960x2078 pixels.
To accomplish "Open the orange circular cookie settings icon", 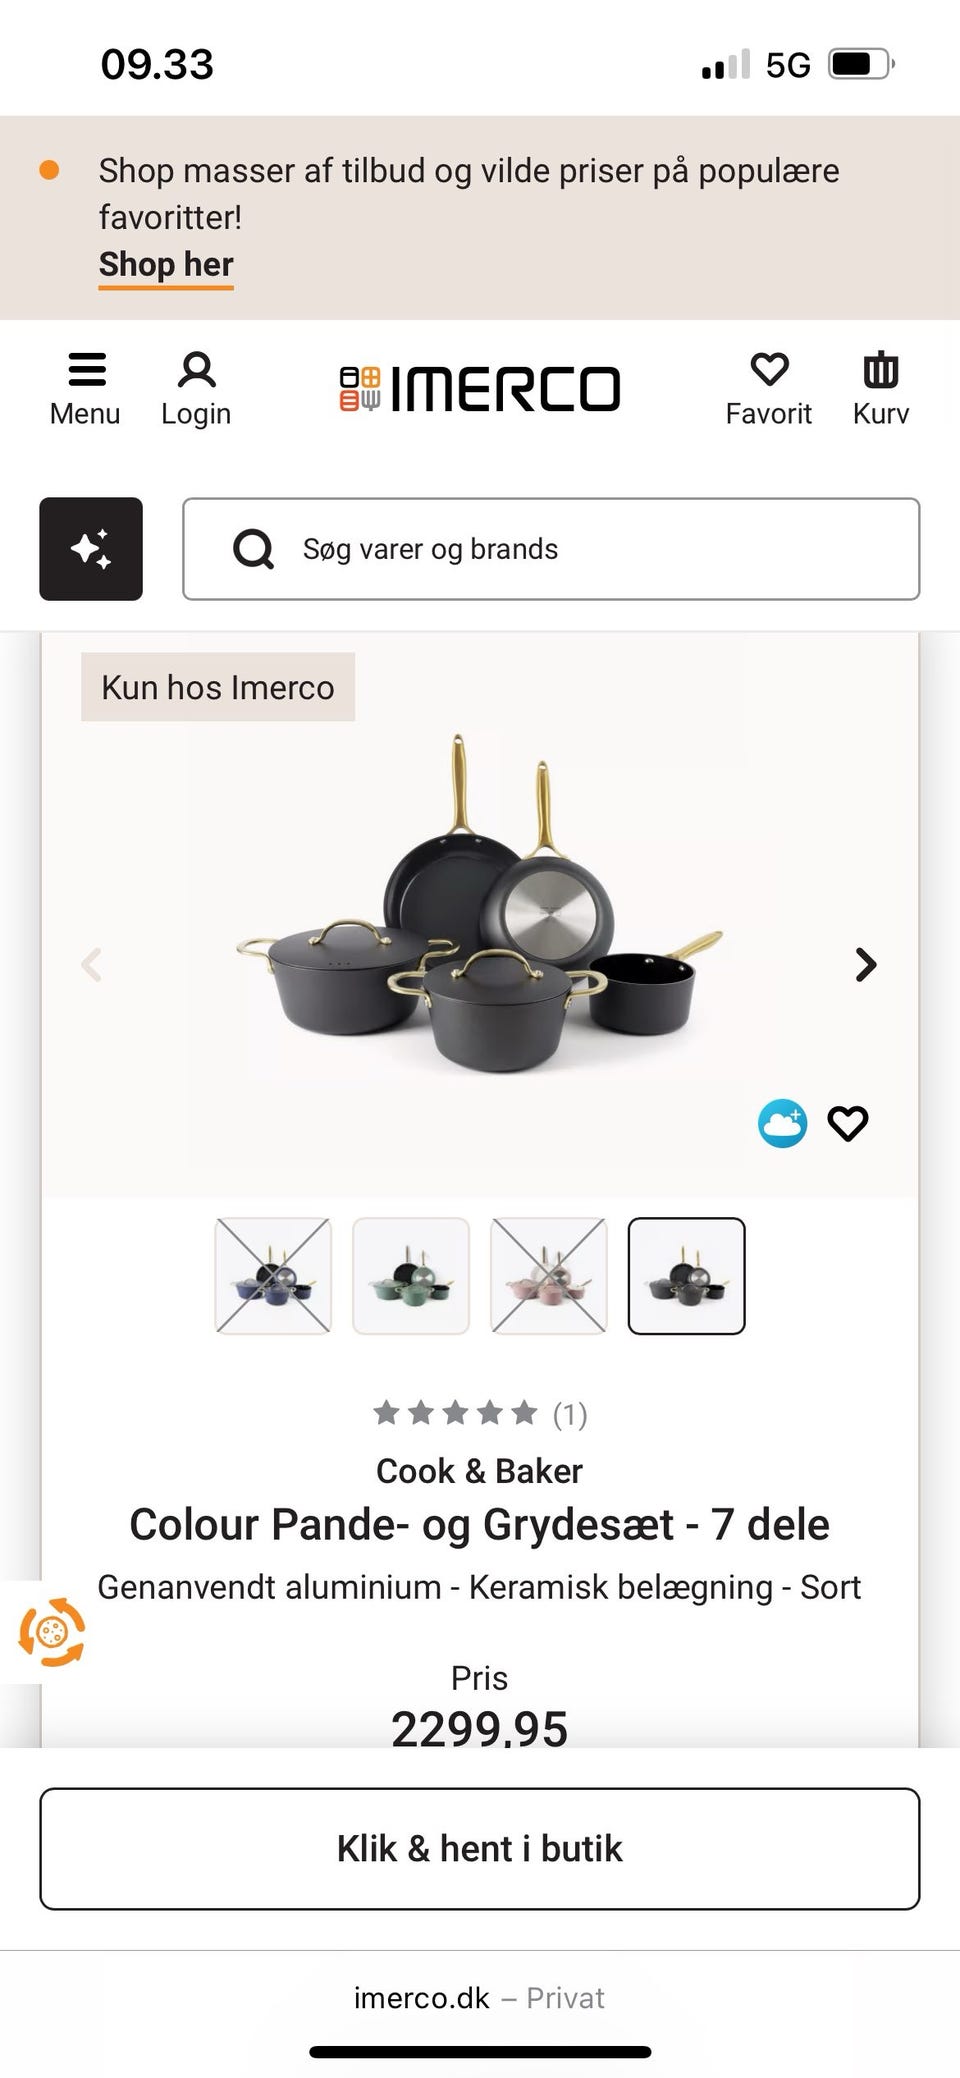I will point(51,1632).
